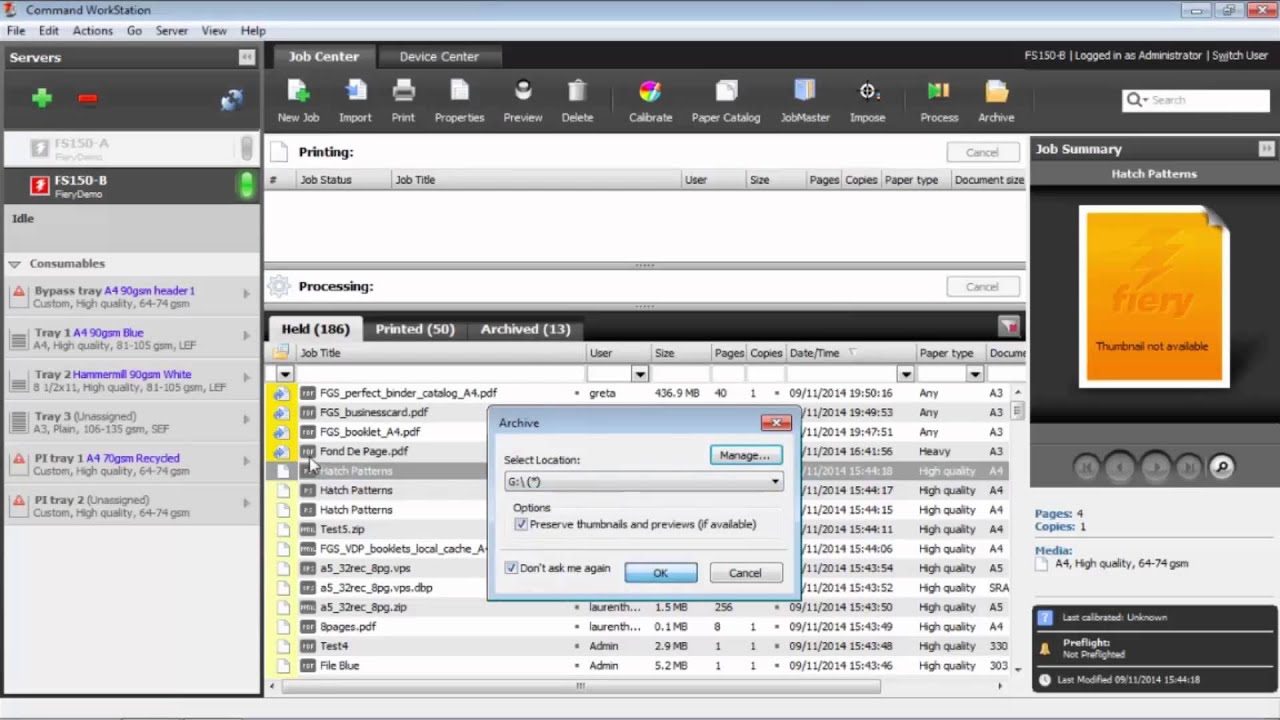Expand Bypass tray details arrow
The height and width of the screenshot is (720, 1280).
click(x=246, y=293)
